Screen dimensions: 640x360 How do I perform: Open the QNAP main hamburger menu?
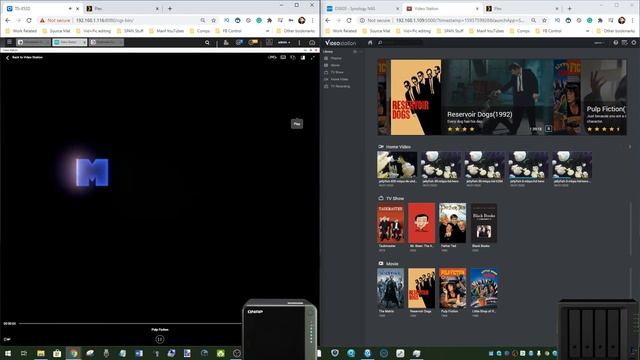(x=9, y=42)
